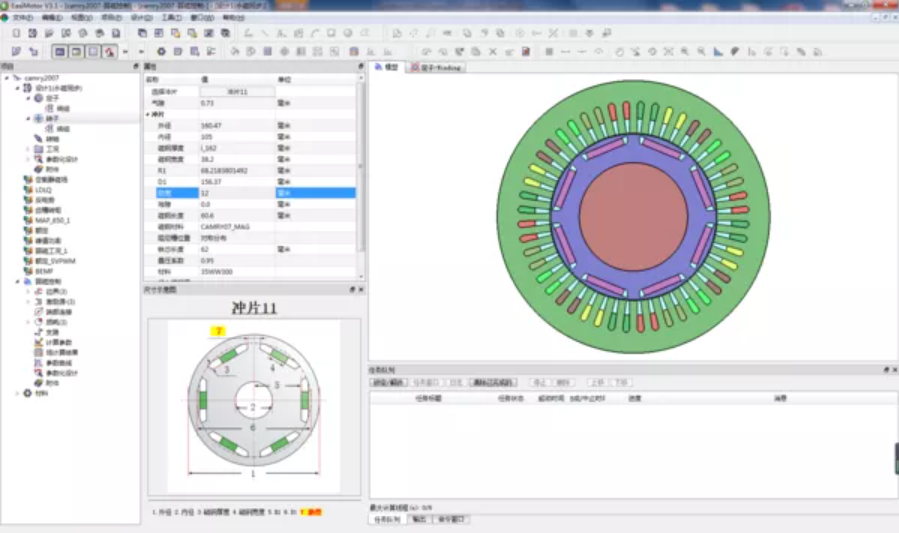The image size is (899, 533).
Task: Click the hand pan tool icon
Action: (x=619, y=52)
